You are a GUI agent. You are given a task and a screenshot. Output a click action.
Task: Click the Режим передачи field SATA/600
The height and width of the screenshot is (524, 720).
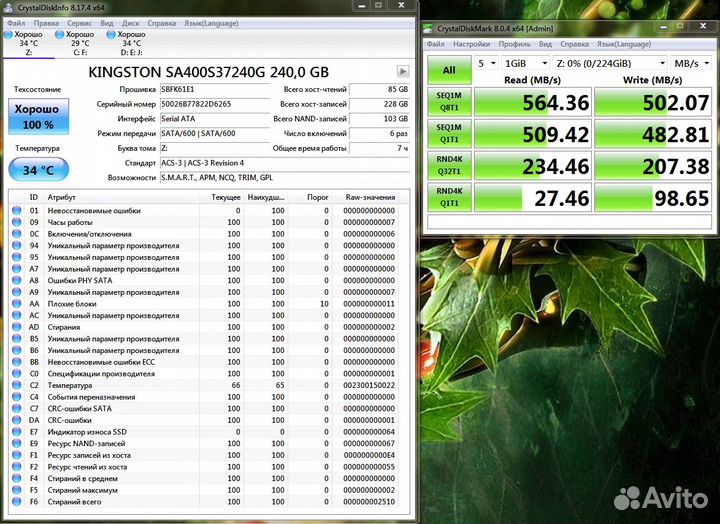click(x=214, y=134)
